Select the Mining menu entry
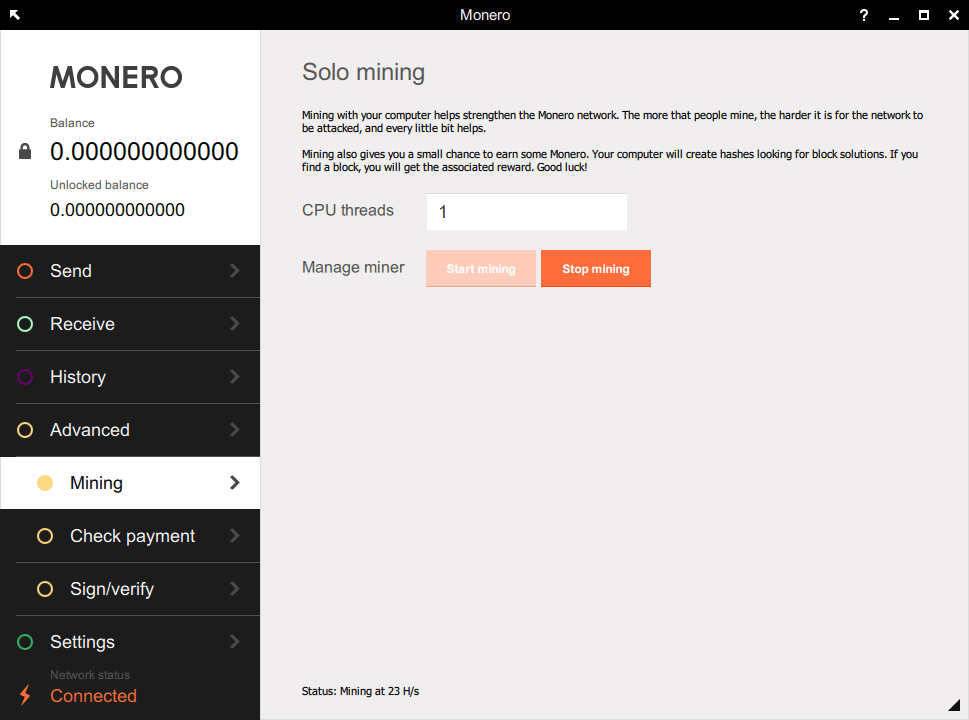The height and width of the screenshot is (720, 969). [x=130, y=483]
